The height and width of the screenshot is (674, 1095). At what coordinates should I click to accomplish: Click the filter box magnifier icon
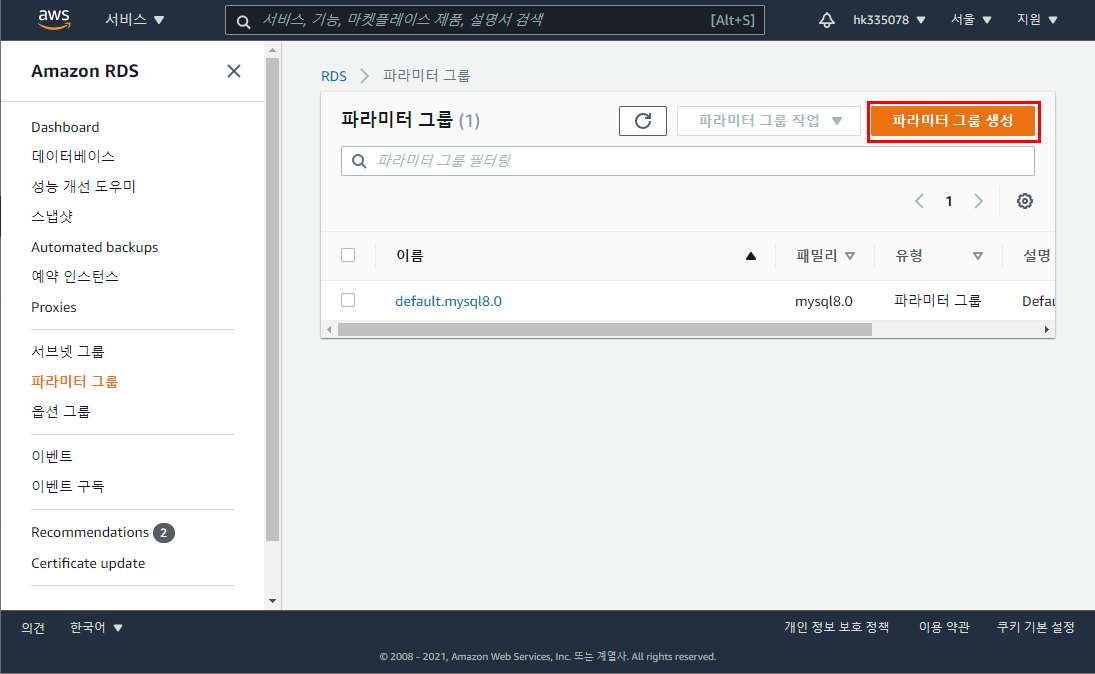pos(359,161)
